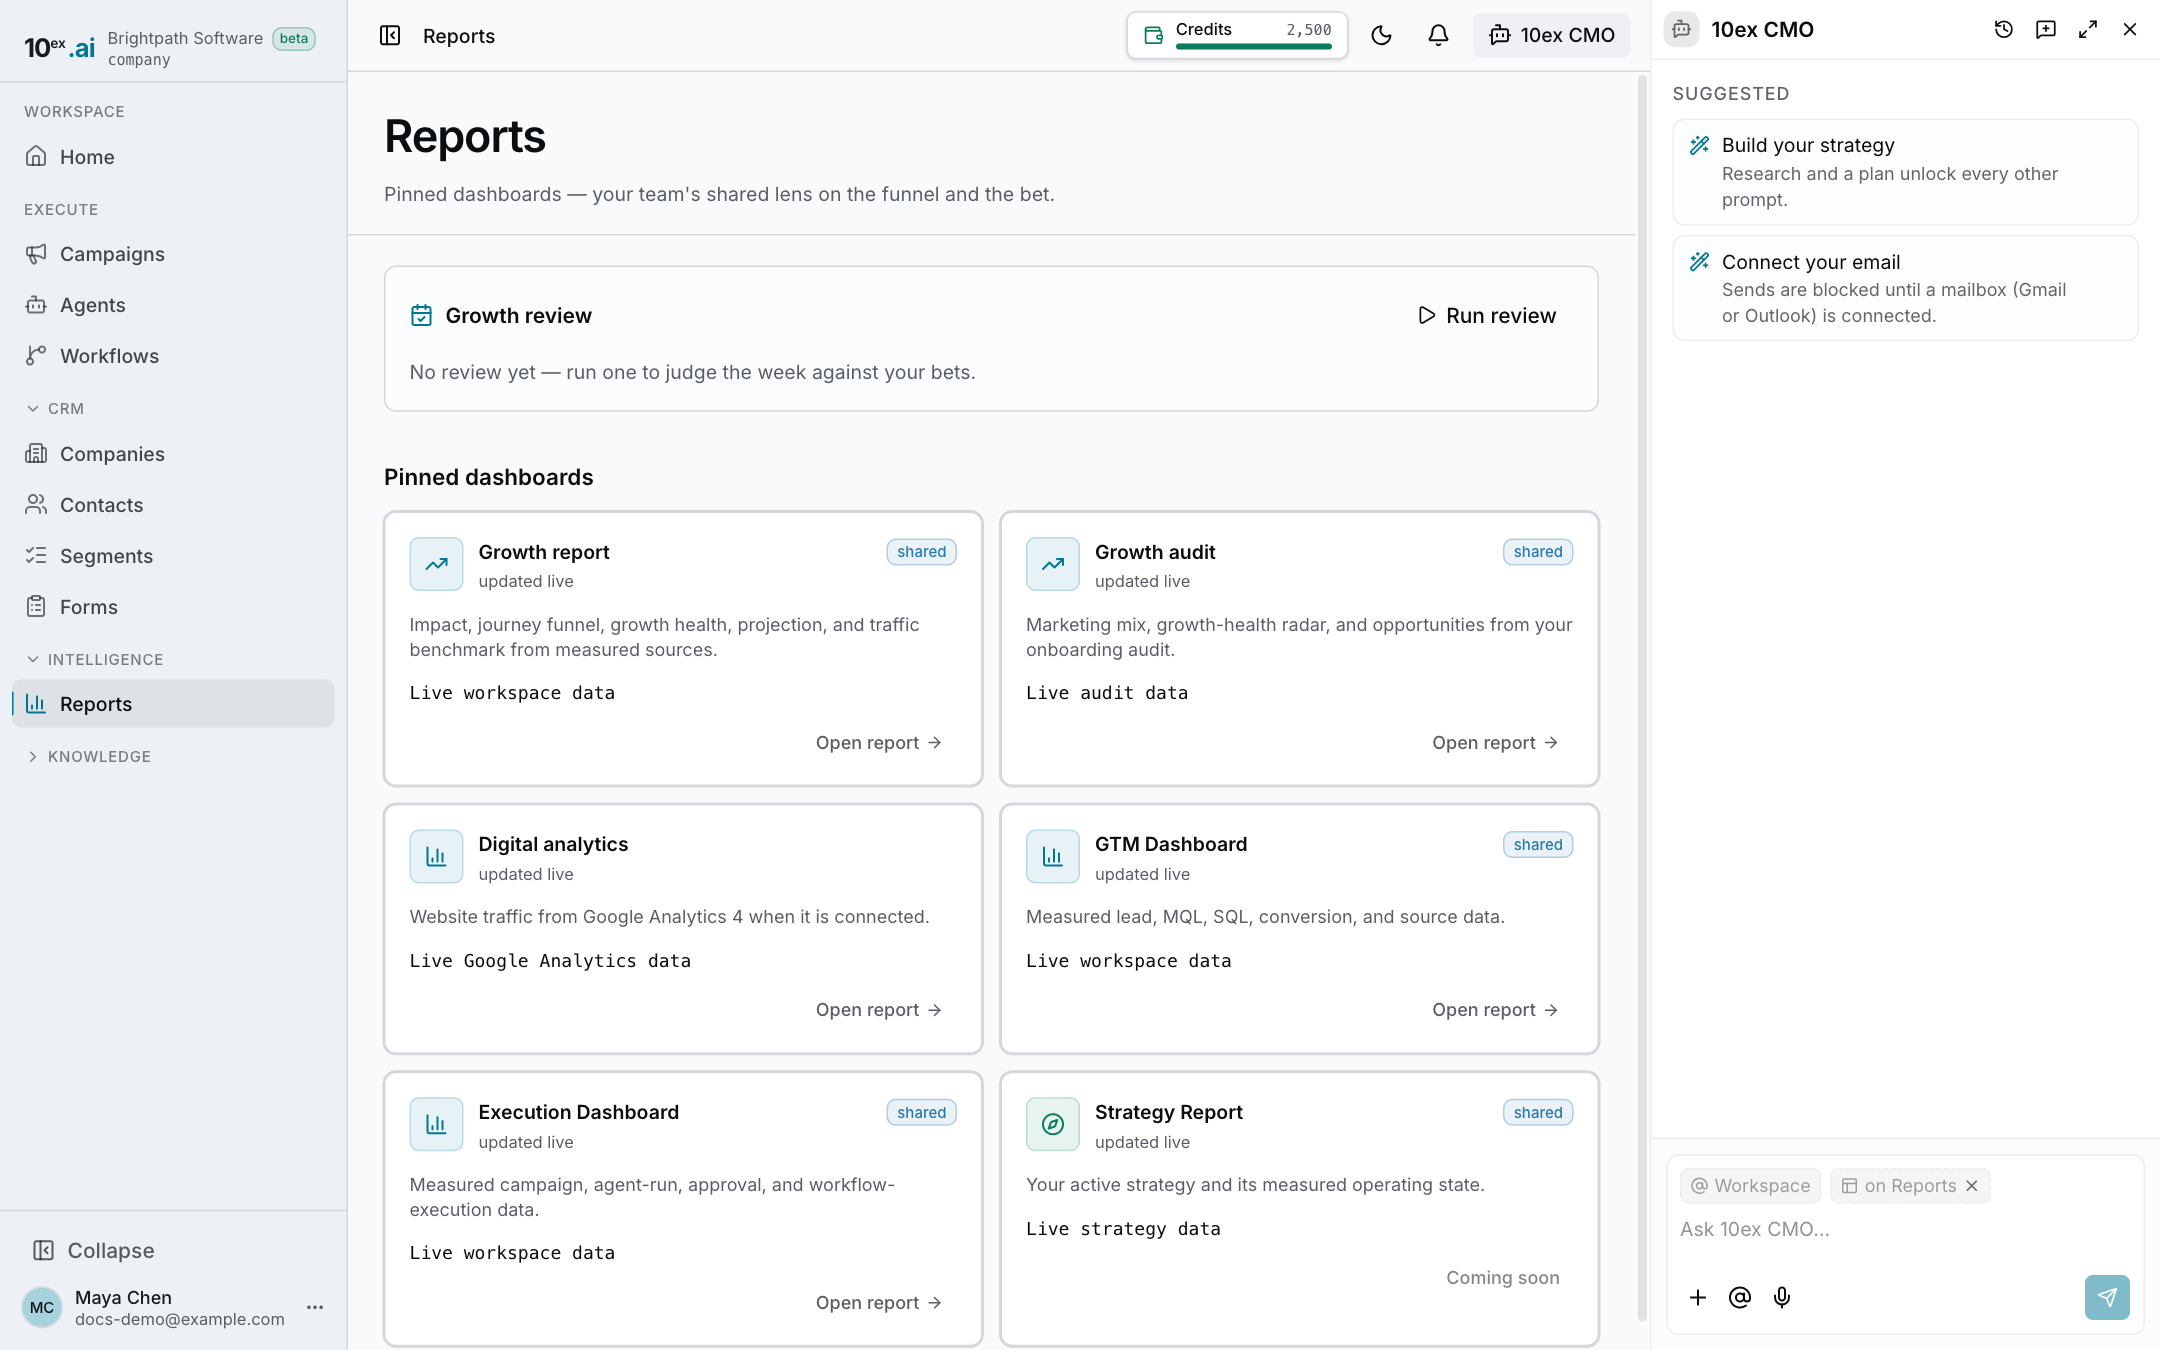Viewport: 2160px width, 1350px height.
Task: Go to Home in sidebar
Action: (173, 157)
